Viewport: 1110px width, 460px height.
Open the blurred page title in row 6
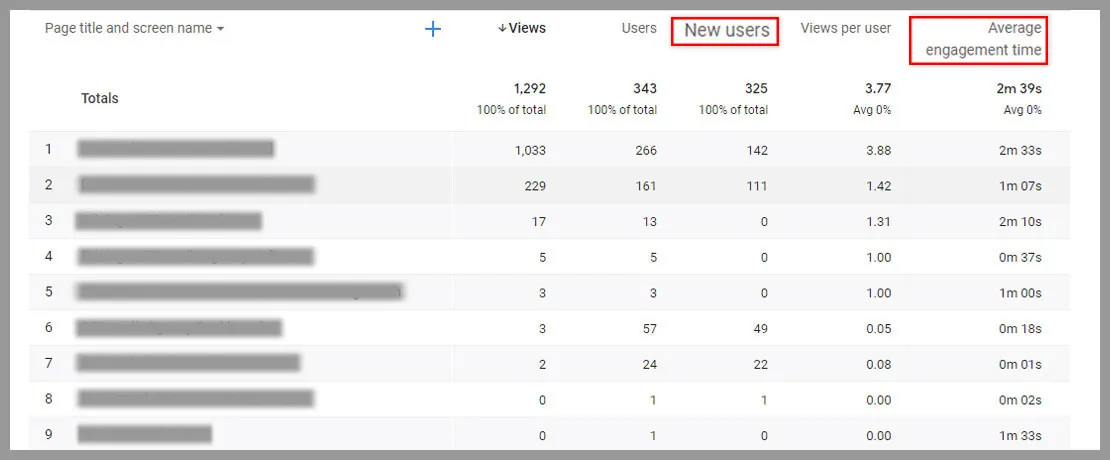point(178,328)
